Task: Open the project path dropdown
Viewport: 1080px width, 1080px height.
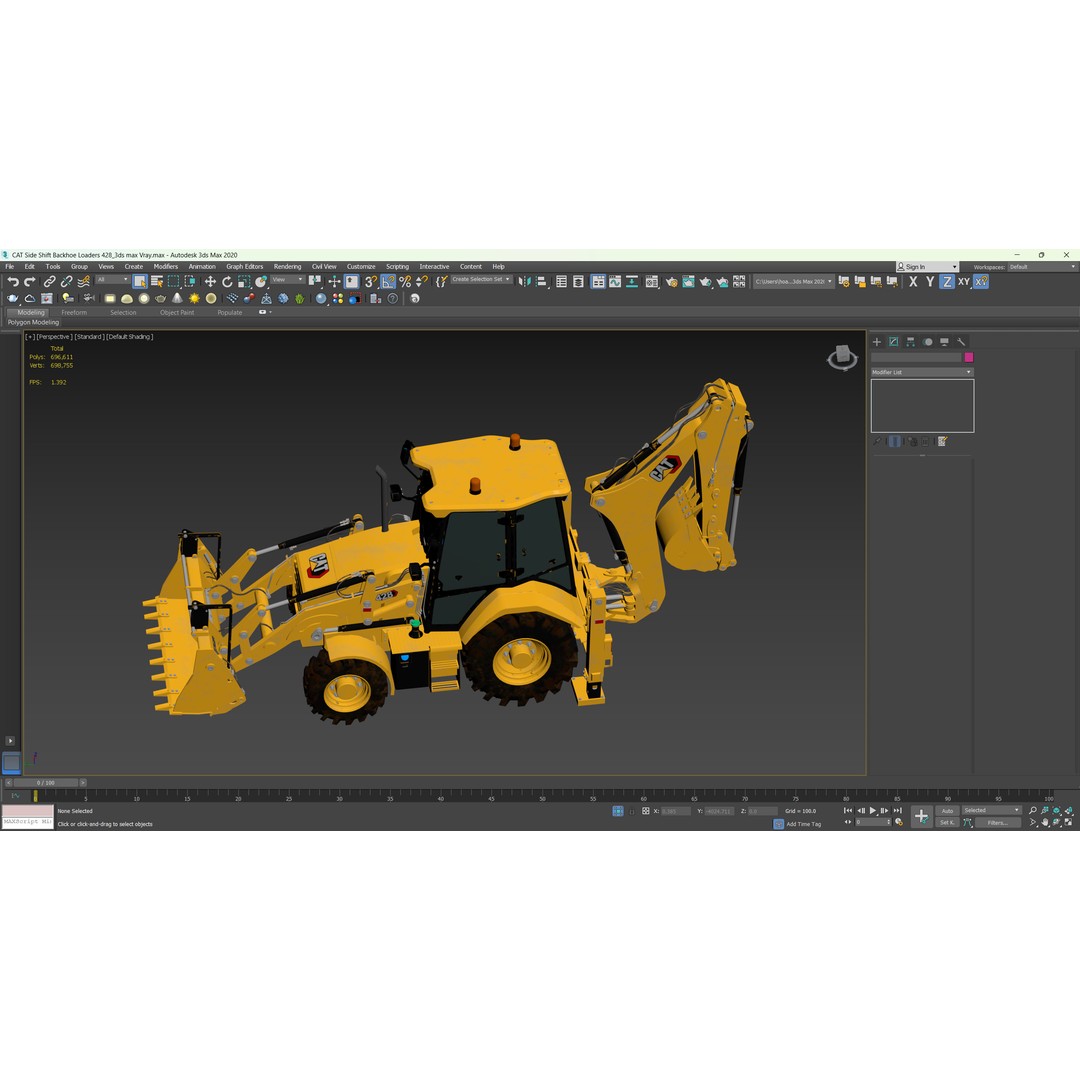Action: pyautogui.click(x=793, y=282)
